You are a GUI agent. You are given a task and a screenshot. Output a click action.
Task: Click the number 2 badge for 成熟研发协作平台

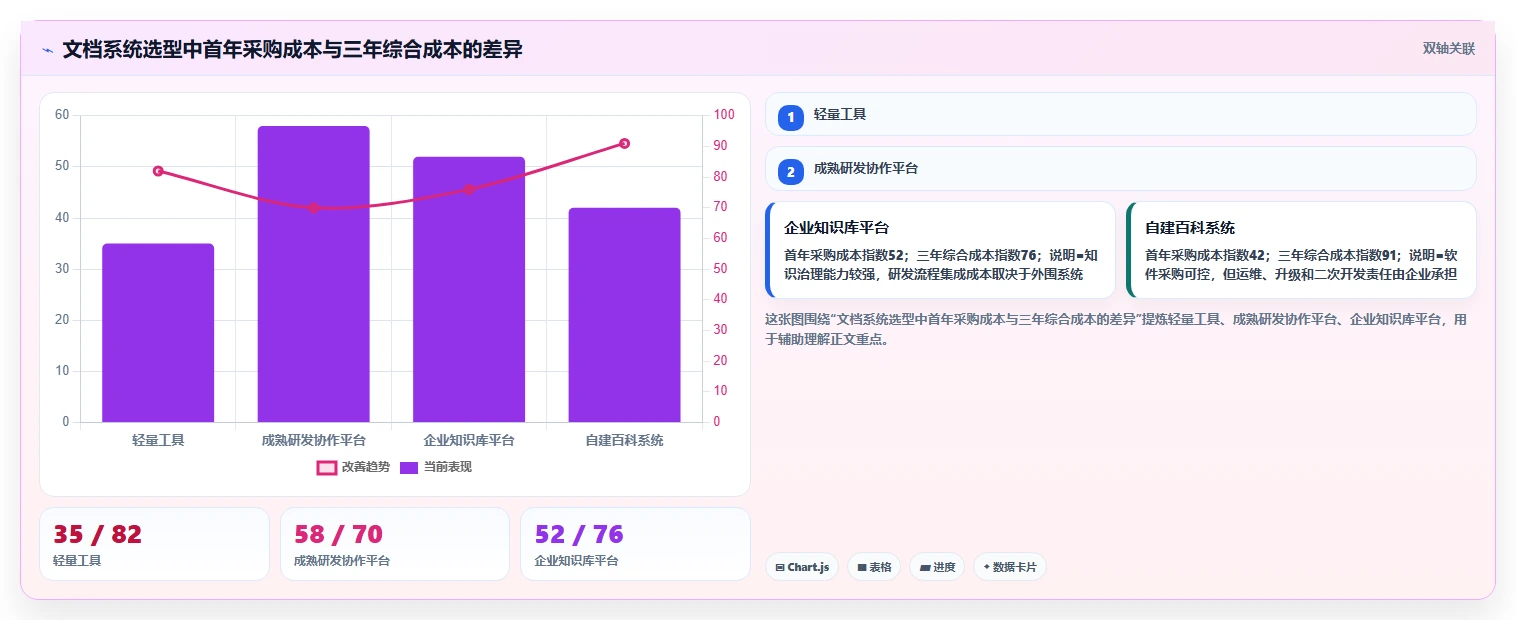coord(790,172)
